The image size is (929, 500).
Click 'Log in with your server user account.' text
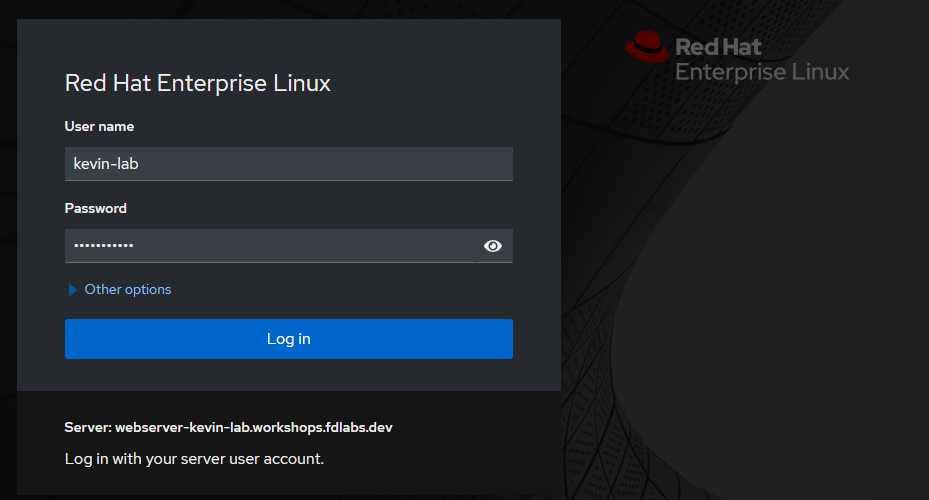pos(194,459)
